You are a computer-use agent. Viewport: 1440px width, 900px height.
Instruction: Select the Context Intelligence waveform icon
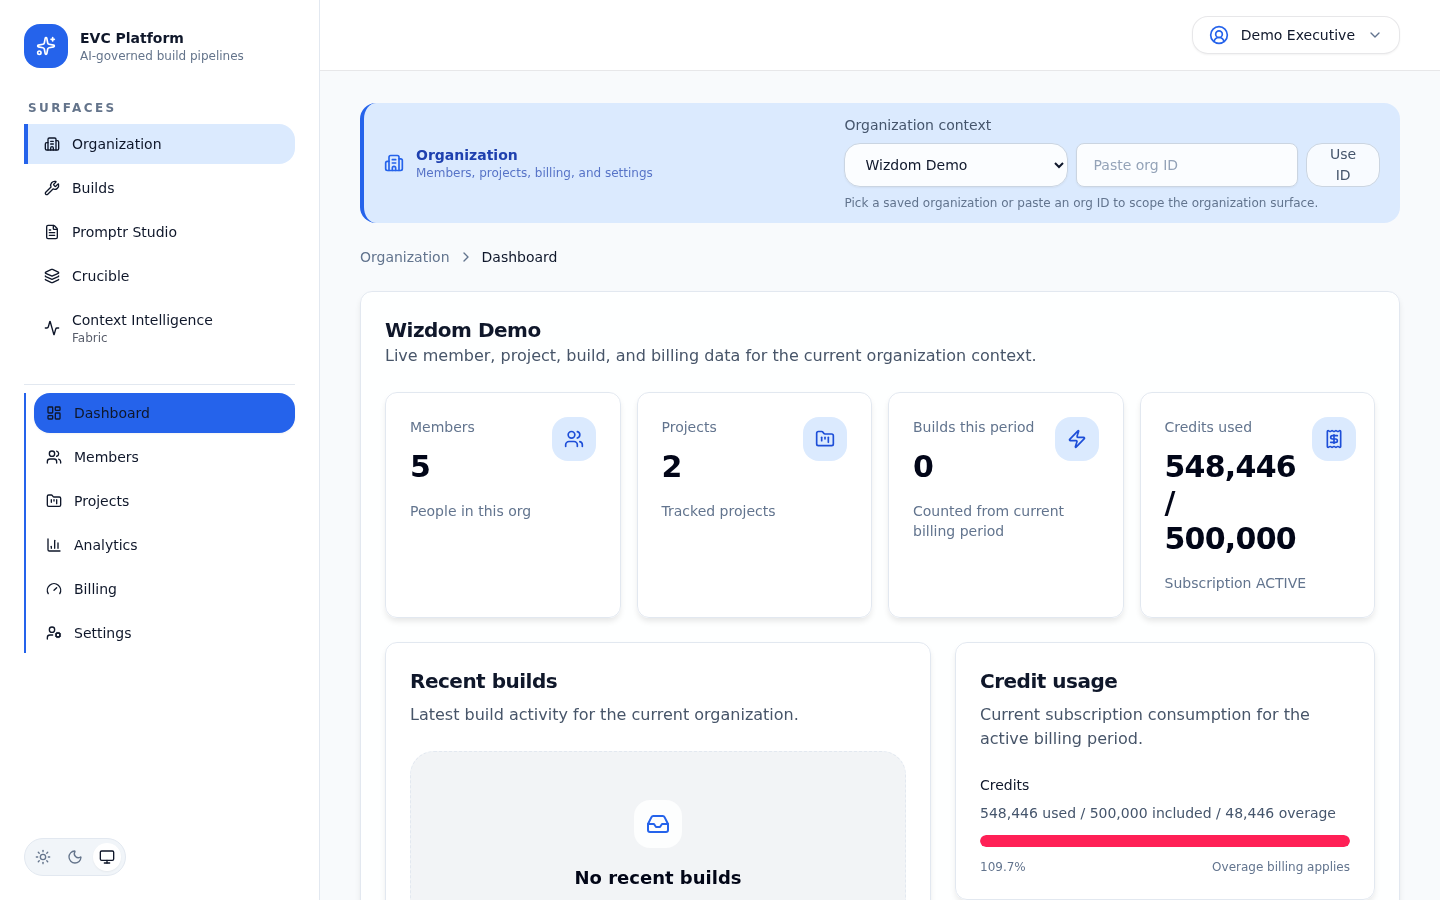pos(52,327)
